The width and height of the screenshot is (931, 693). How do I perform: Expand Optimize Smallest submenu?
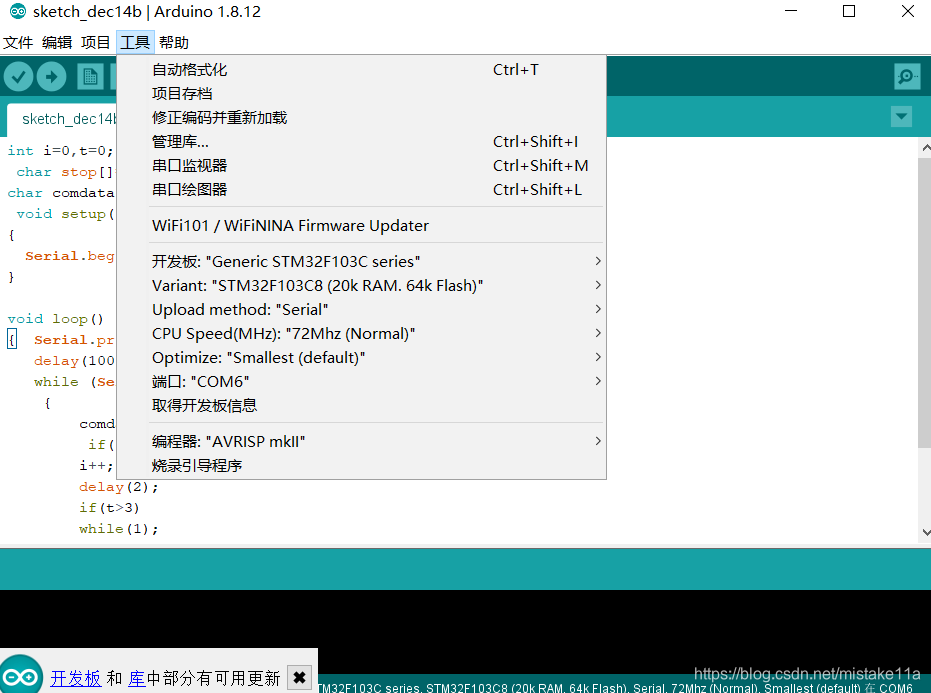pos(362,357)
